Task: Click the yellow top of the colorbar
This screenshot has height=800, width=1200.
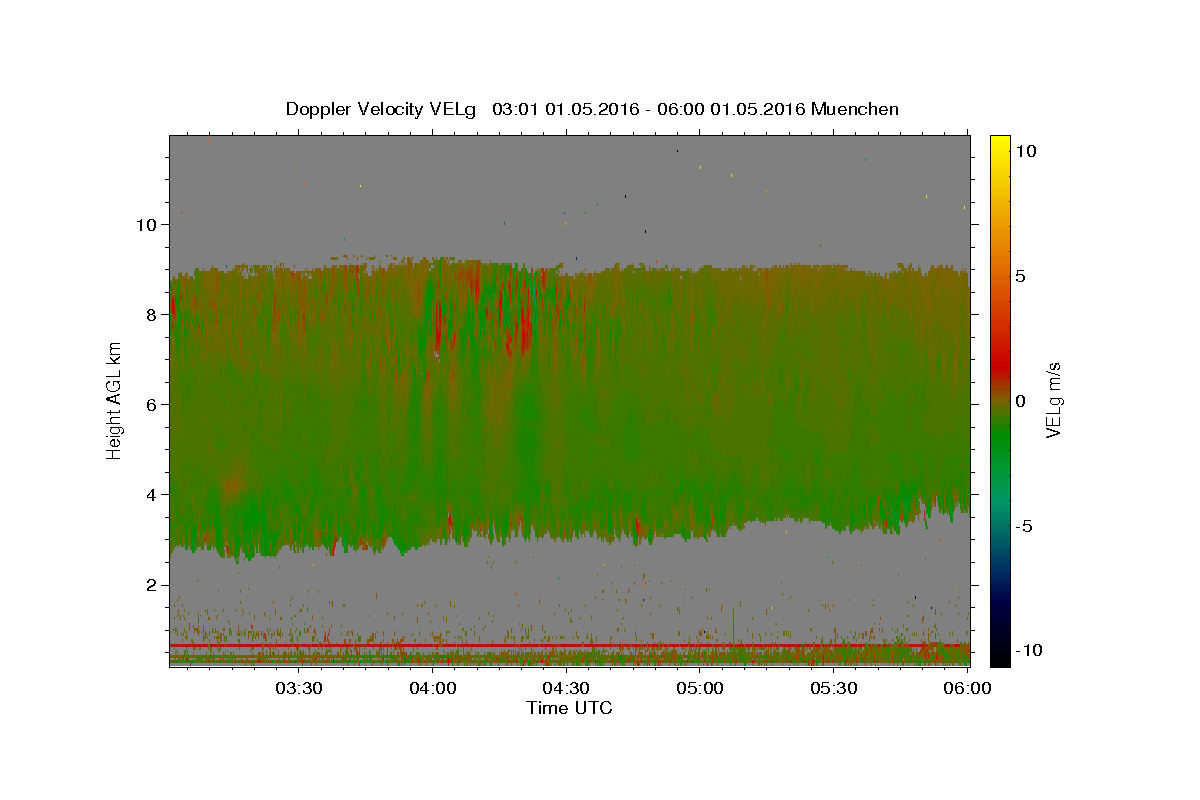Action: pyautogui.click(x=1000, y=145)
